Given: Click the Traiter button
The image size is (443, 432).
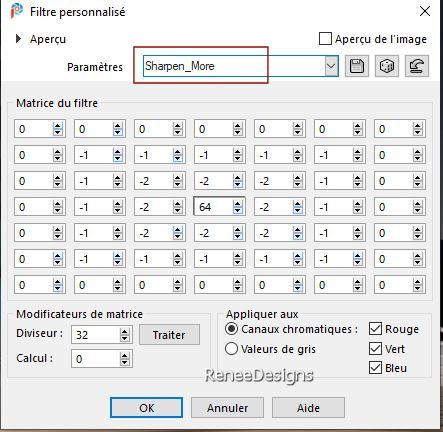Looking at the screenshot, I should (x=169, y=335).
